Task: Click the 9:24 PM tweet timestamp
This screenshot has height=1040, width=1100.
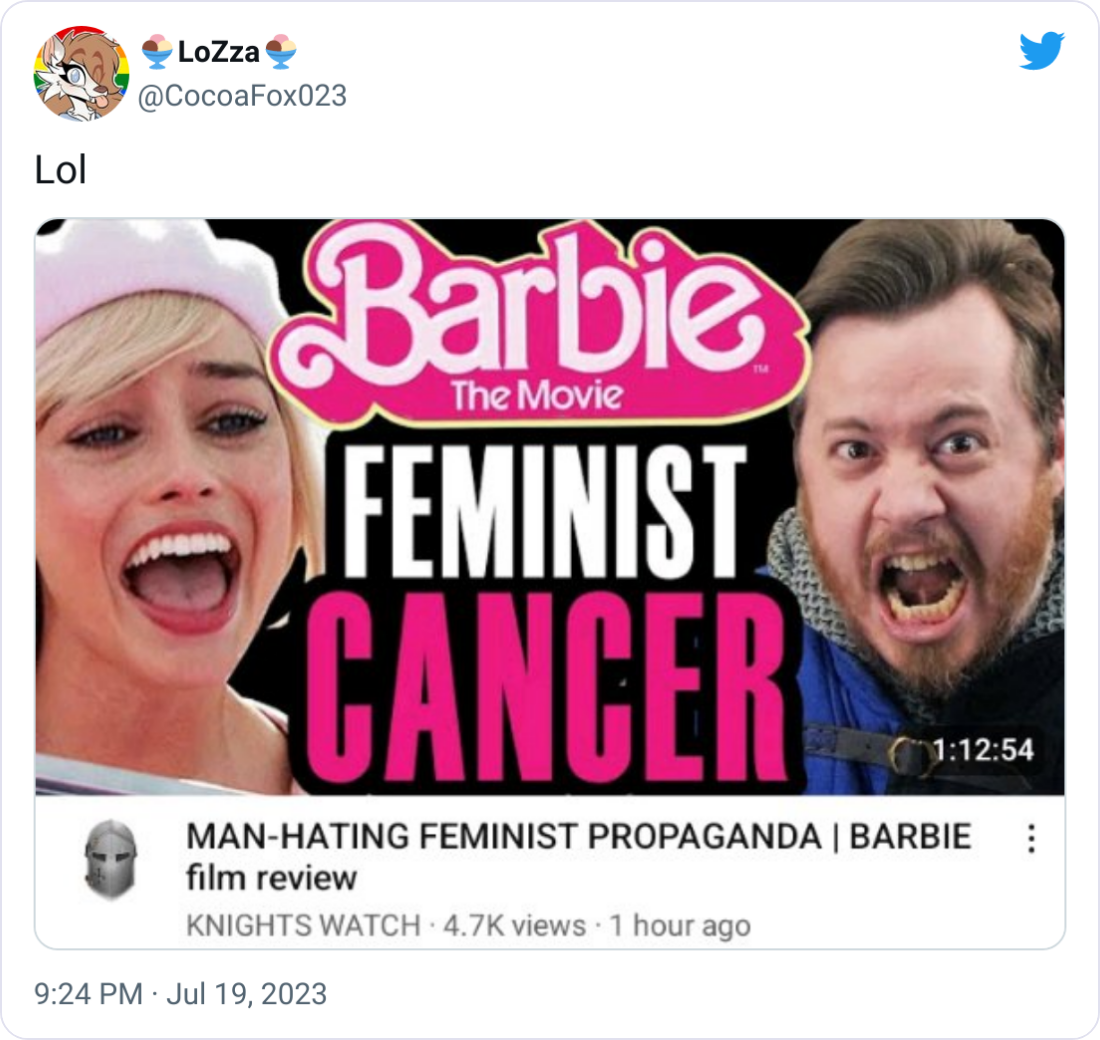Action: (x=88, y=994)
